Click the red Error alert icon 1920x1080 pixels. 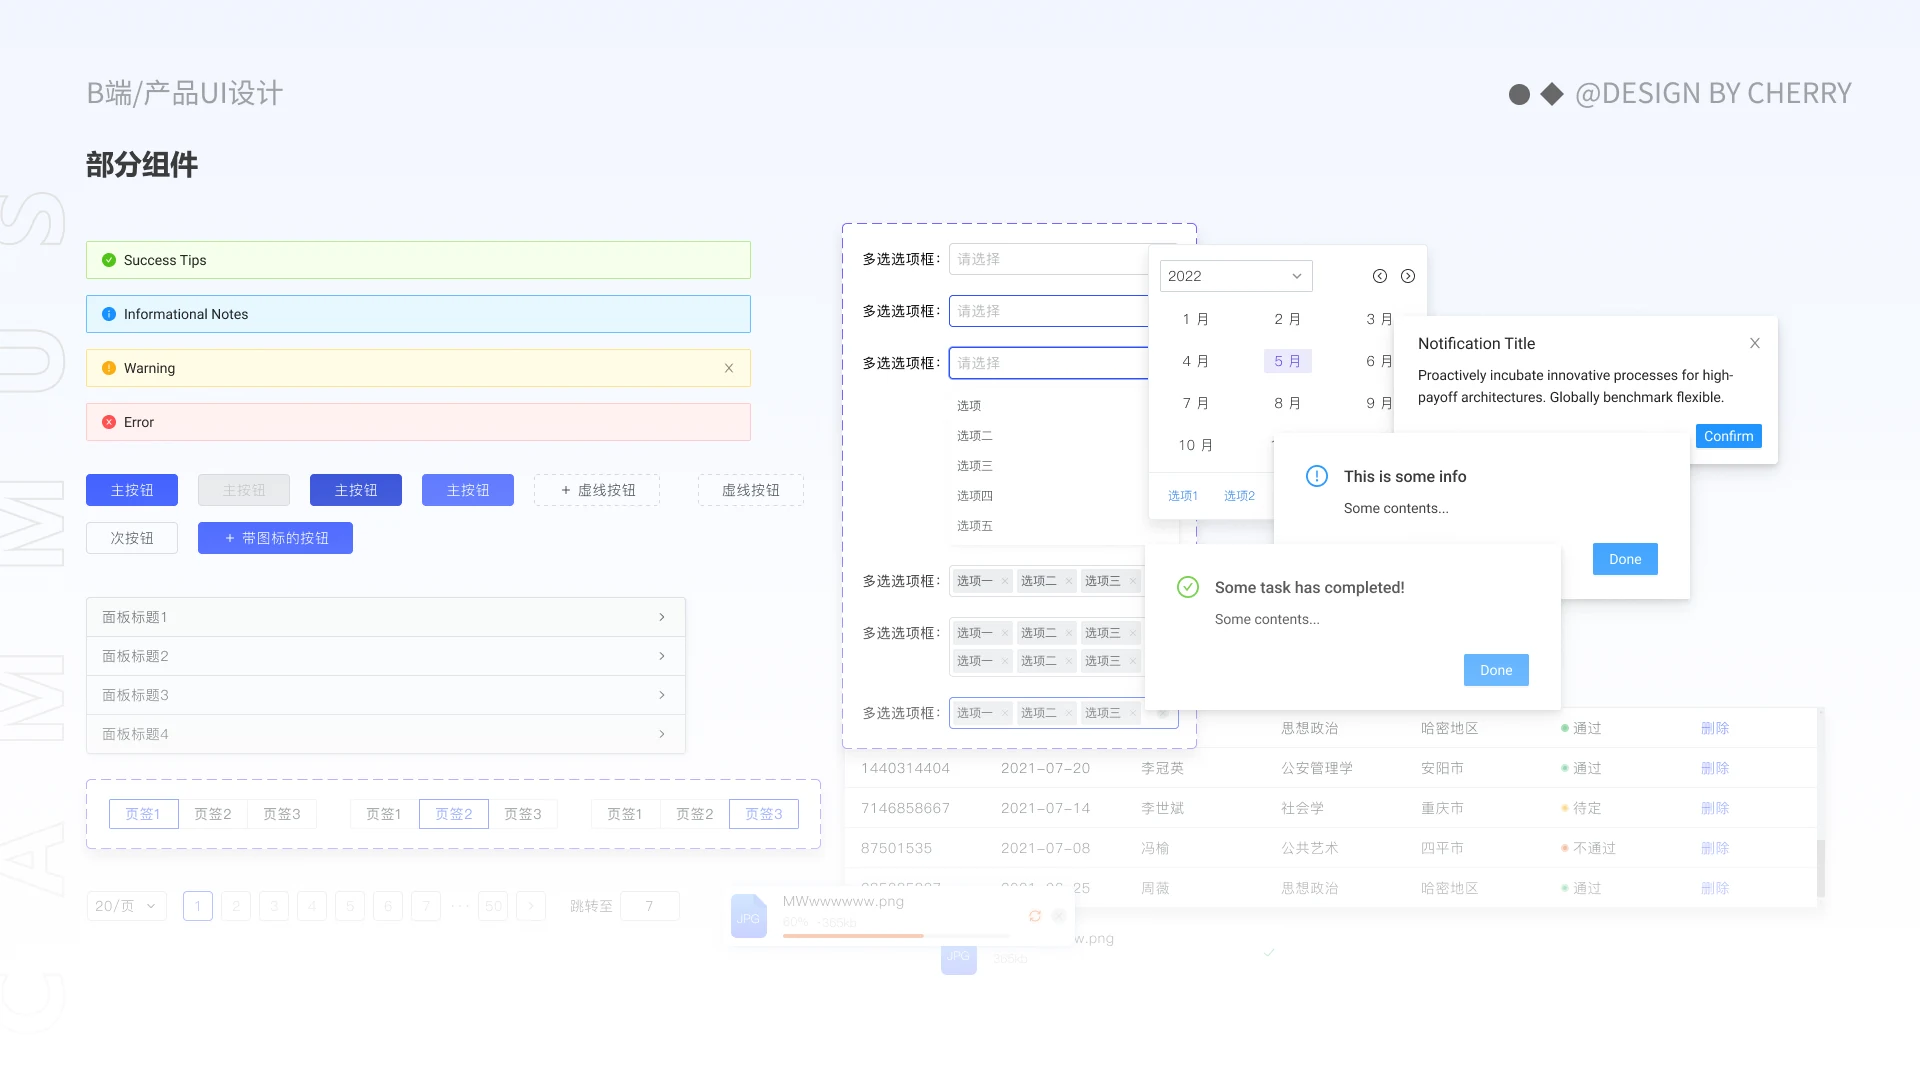(x=109, y=422)
